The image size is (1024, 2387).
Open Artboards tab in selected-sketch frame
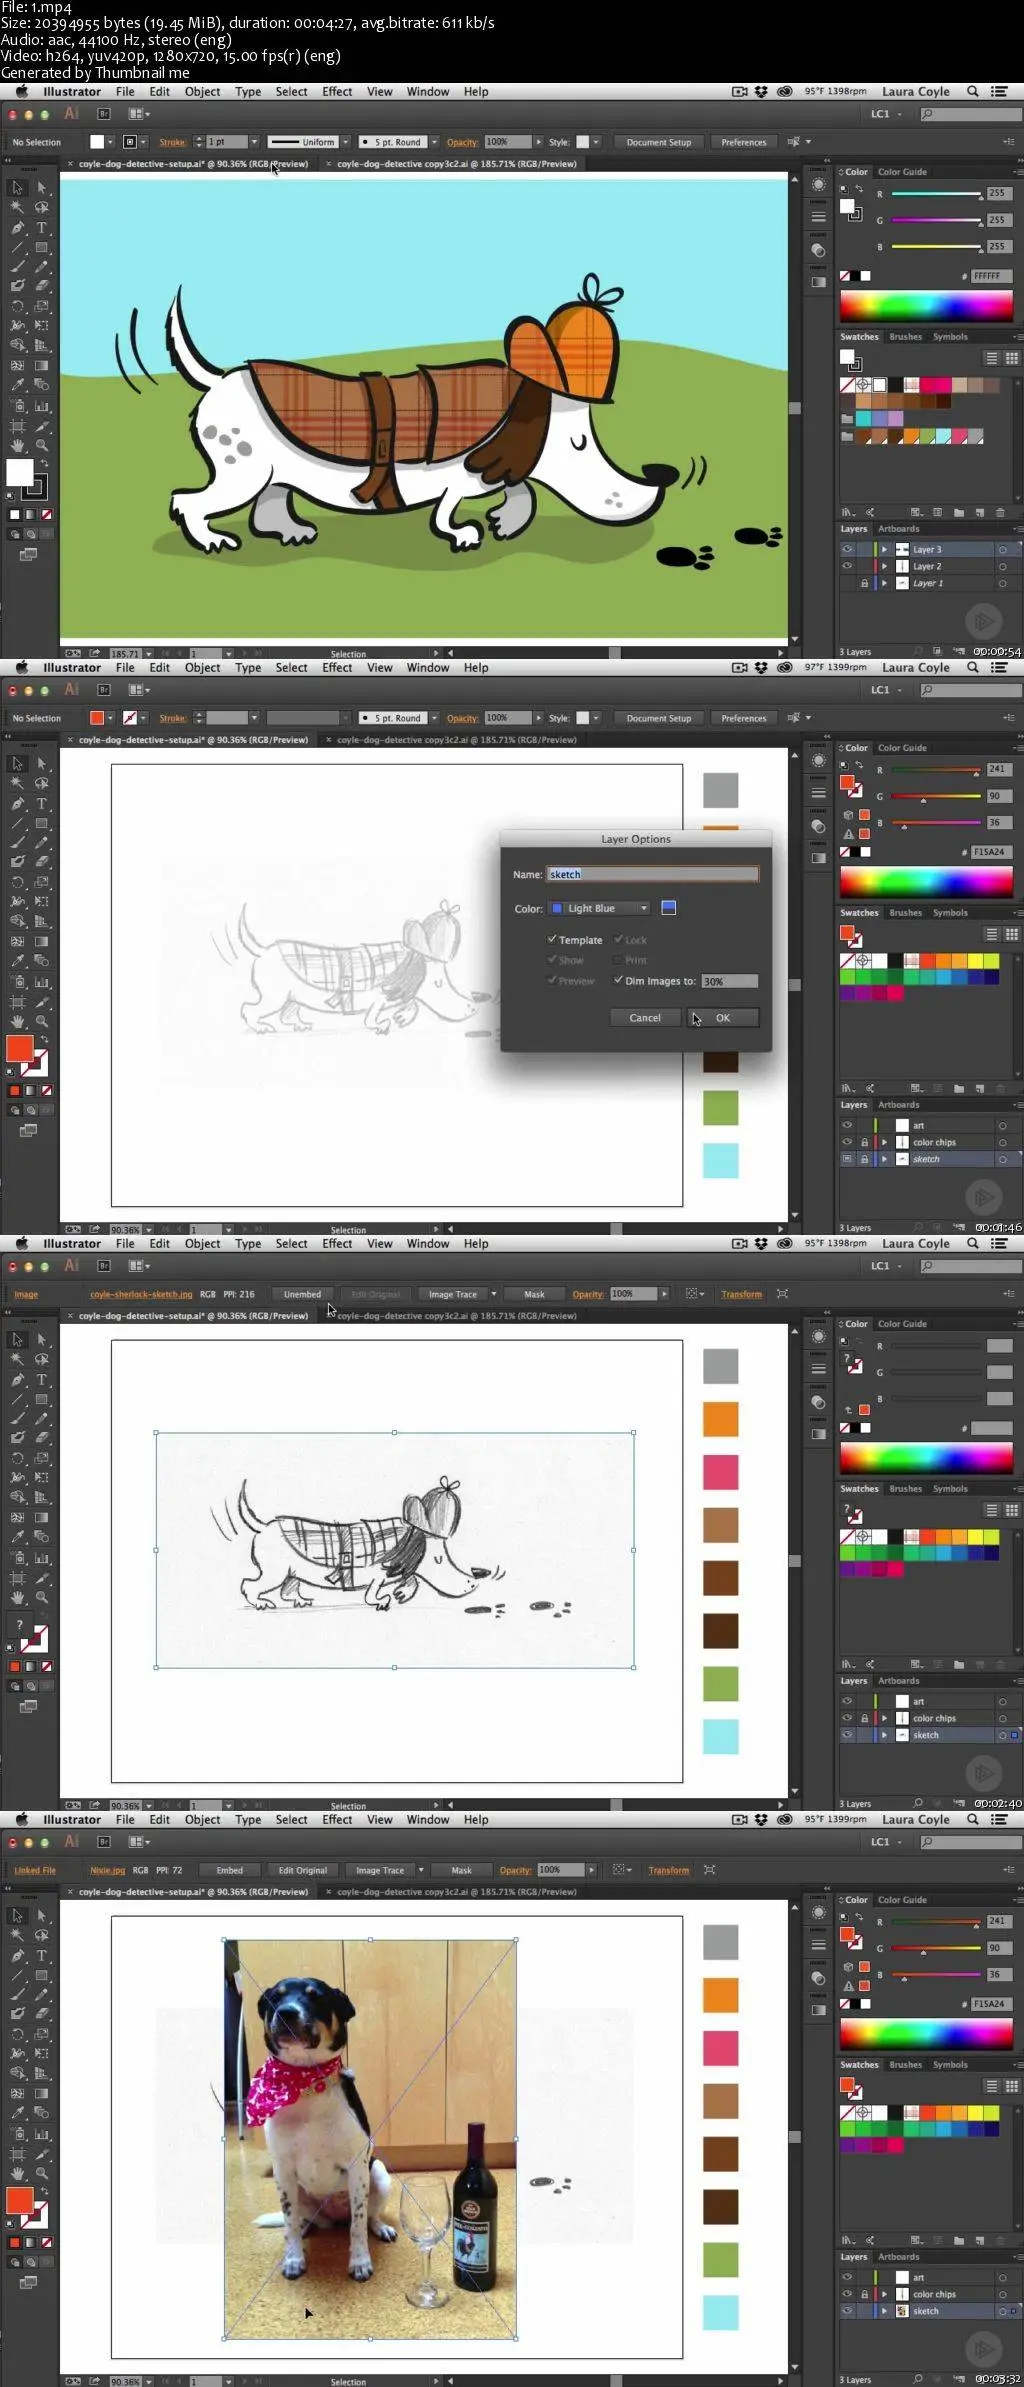click(898, 1681)
